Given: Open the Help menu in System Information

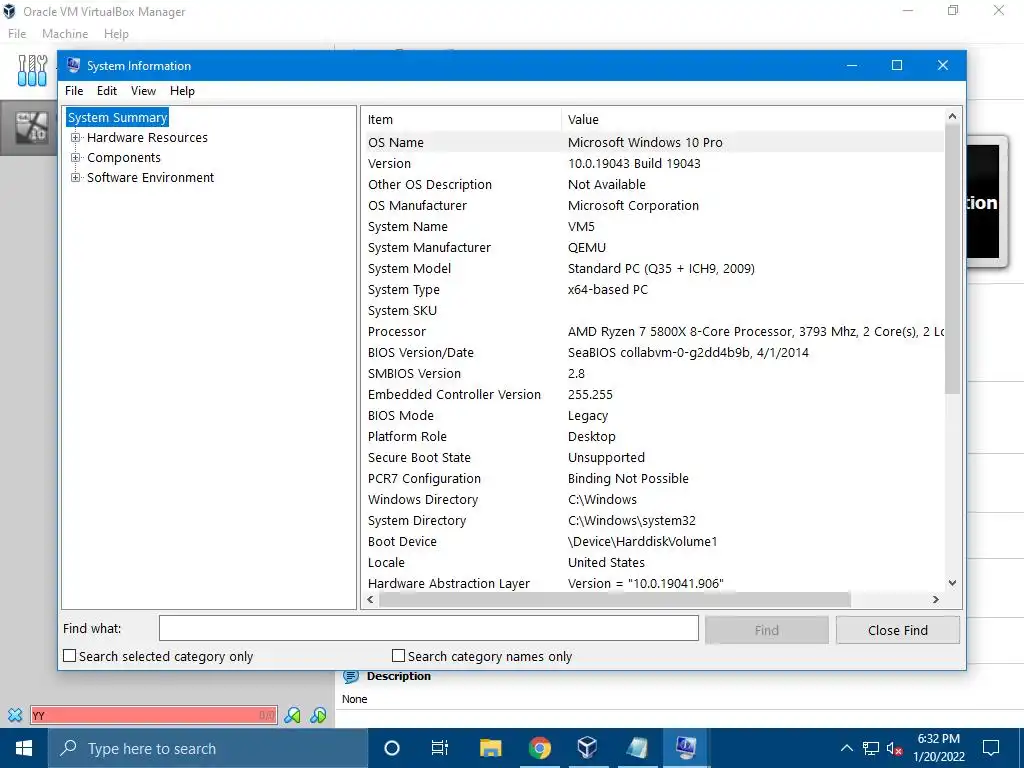Looking at the screenshot, I should (x=182, y=91).
